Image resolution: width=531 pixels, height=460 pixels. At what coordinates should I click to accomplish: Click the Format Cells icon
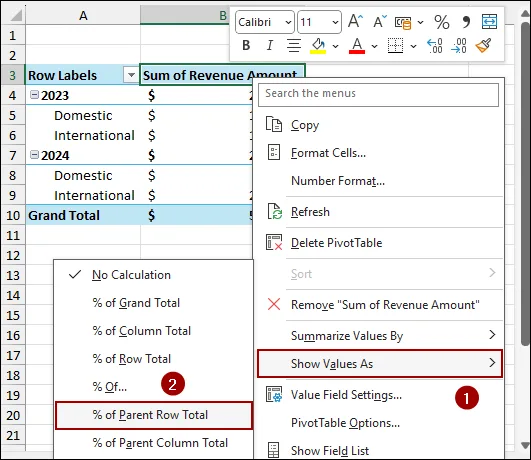click(x=274, y=152)
